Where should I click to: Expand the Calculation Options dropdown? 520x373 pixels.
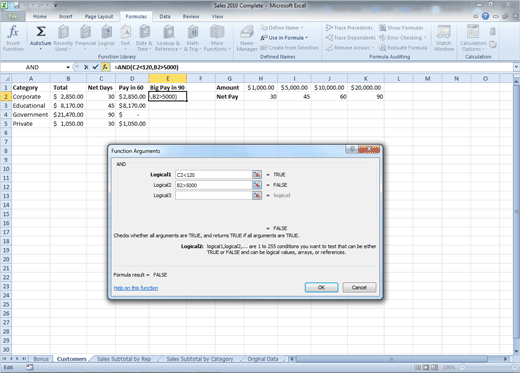[473, 46]
